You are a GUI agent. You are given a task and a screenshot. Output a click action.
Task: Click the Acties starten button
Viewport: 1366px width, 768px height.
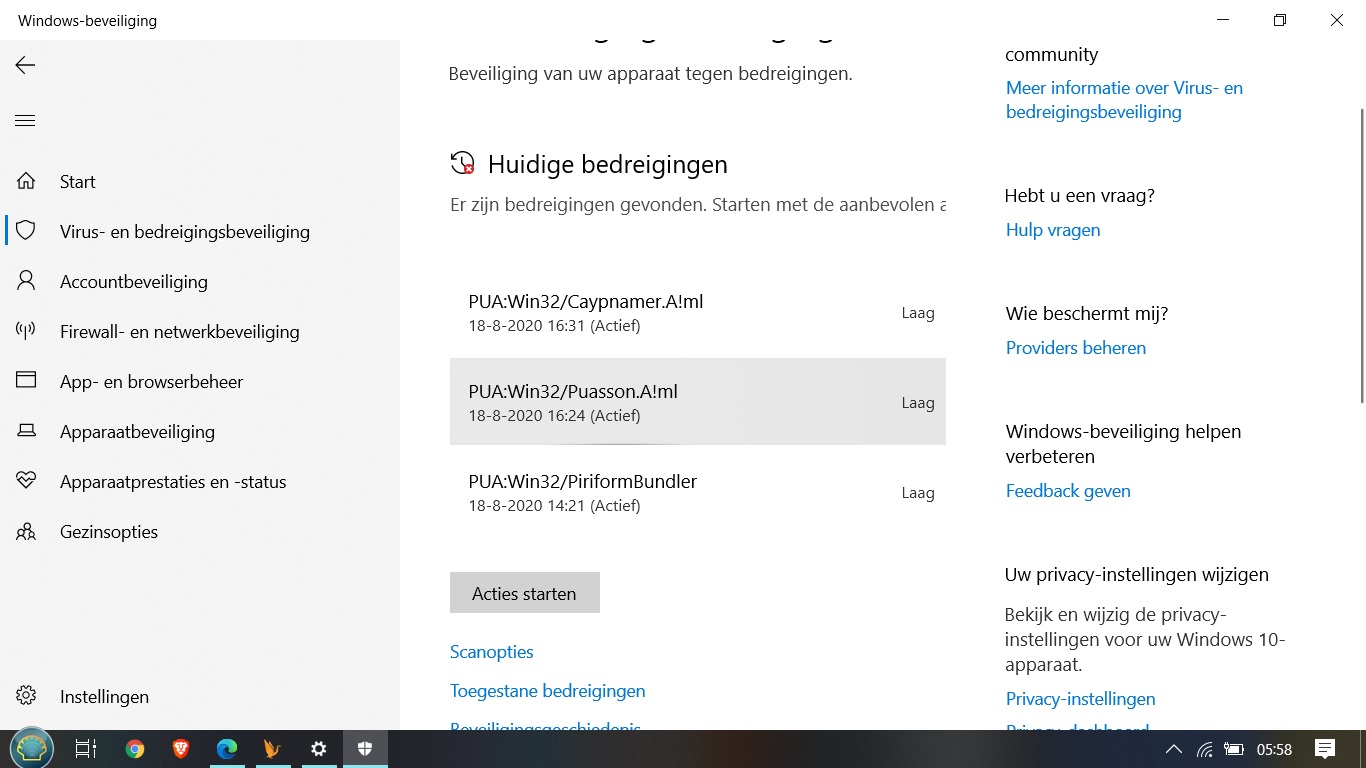pos(524,593)
